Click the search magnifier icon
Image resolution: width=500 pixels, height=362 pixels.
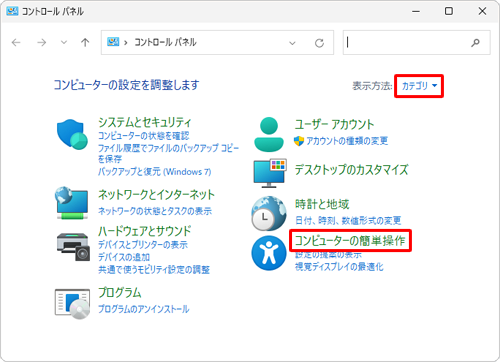click(x=475, y=42)
